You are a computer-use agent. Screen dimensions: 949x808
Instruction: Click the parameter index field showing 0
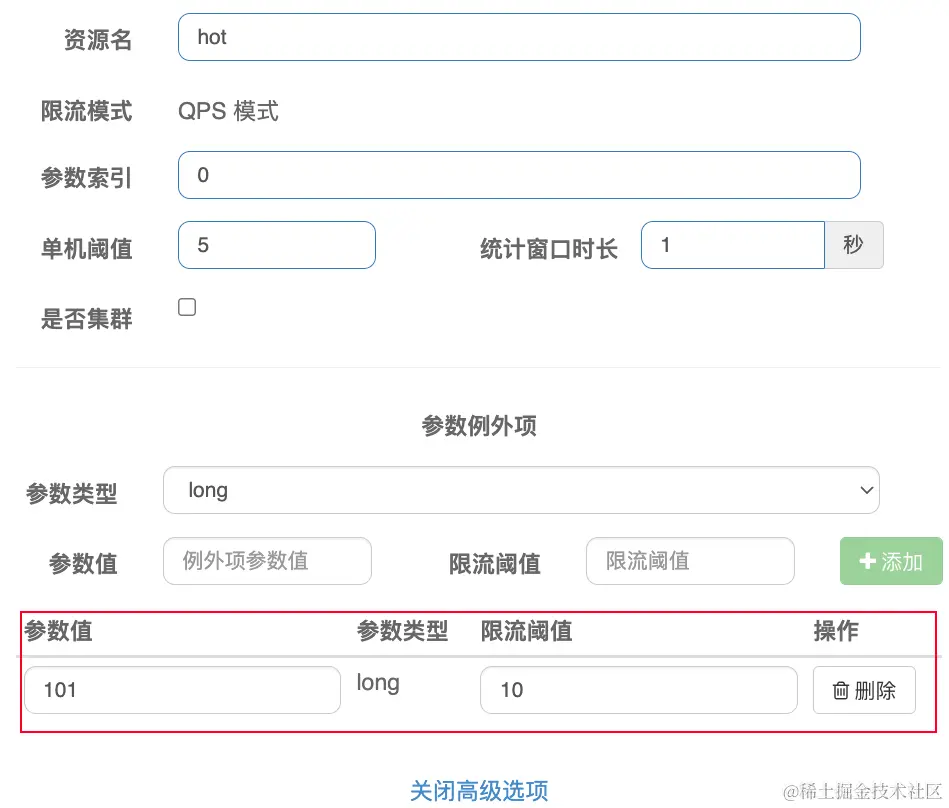pos(519,175)
